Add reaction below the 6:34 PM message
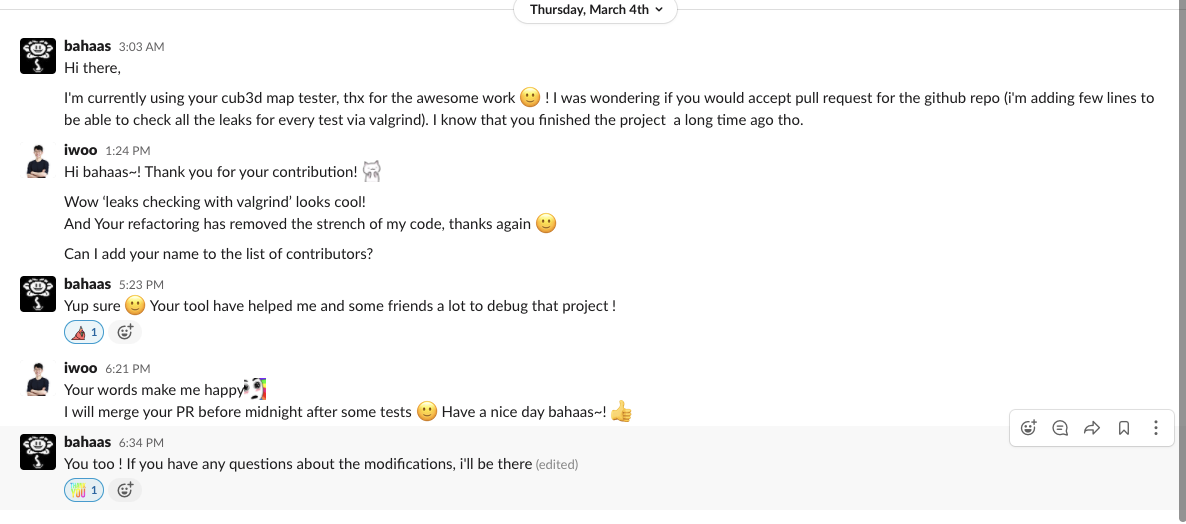Viewport: 1186px width, 524px height. (x=125, y=490)
